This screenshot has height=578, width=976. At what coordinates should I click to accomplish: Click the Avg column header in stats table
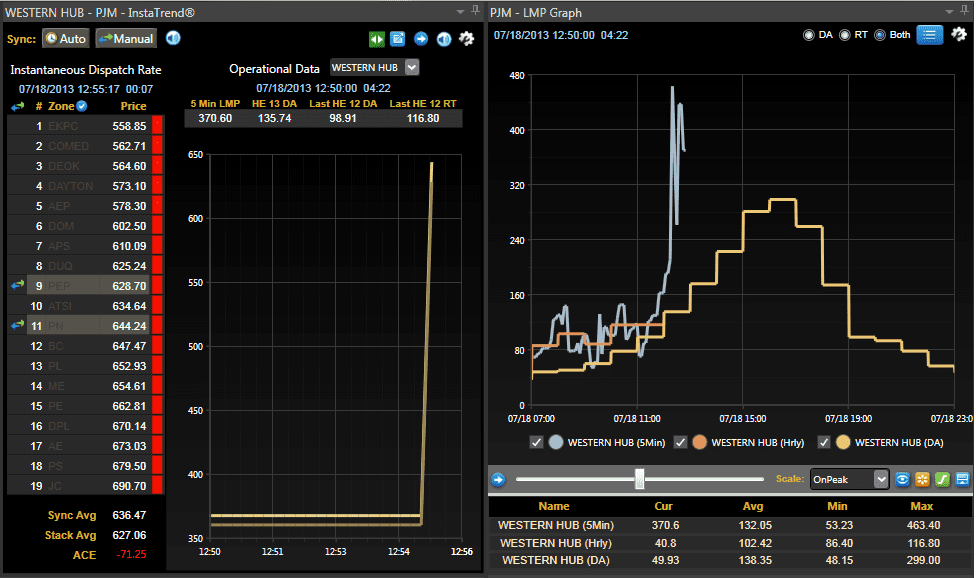click(x=753, y=506)
